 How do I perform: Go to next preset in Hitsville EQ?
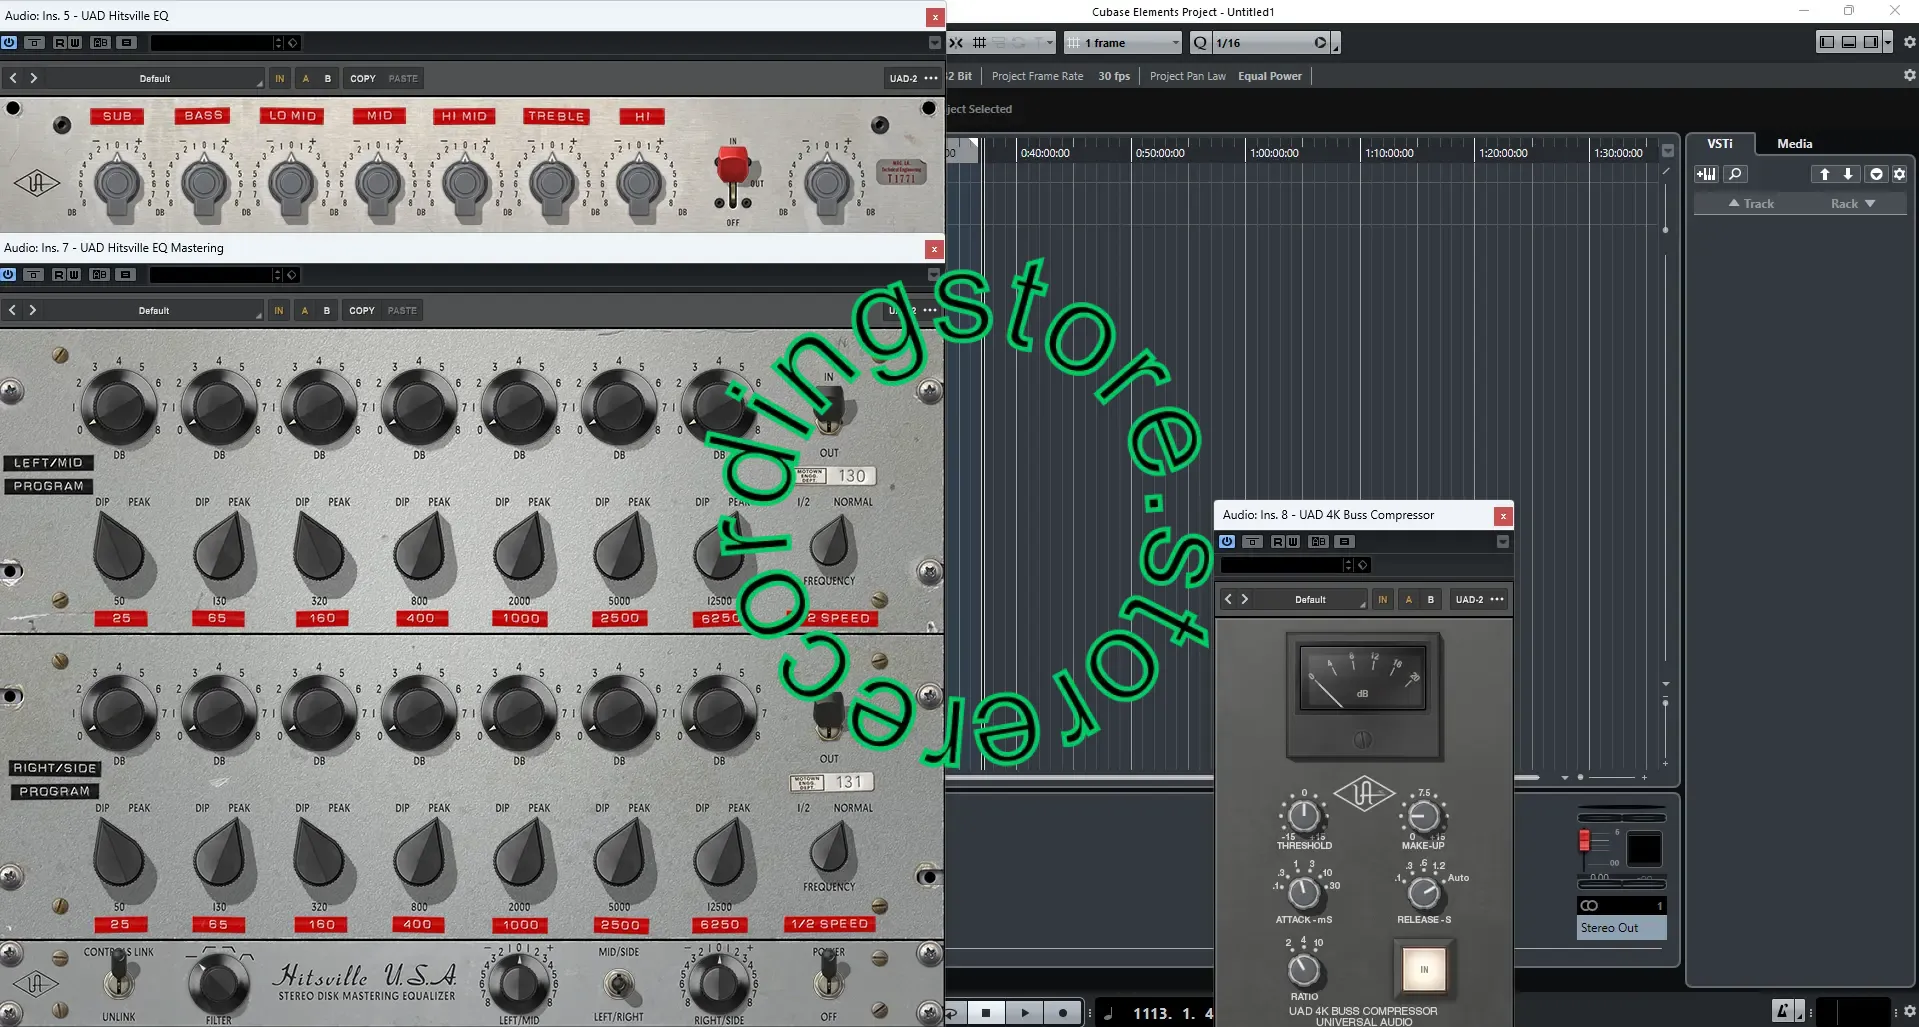(33, 78)
